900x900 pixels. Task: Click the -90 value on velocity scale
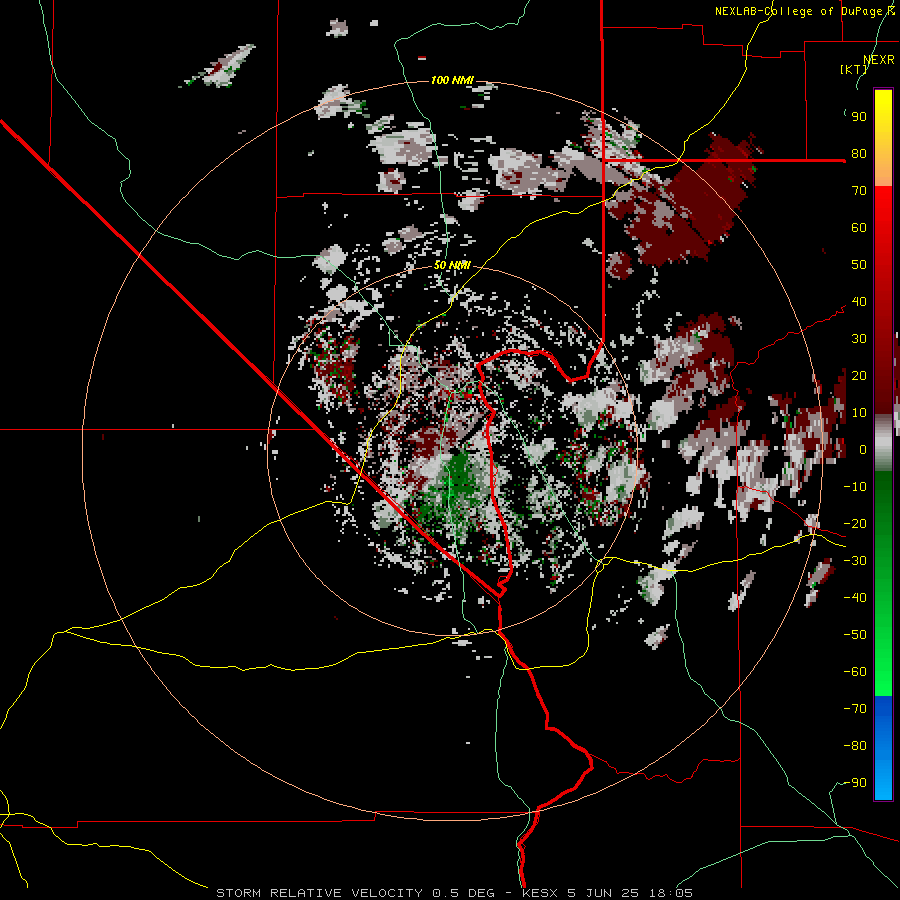(x=855, y=783)
